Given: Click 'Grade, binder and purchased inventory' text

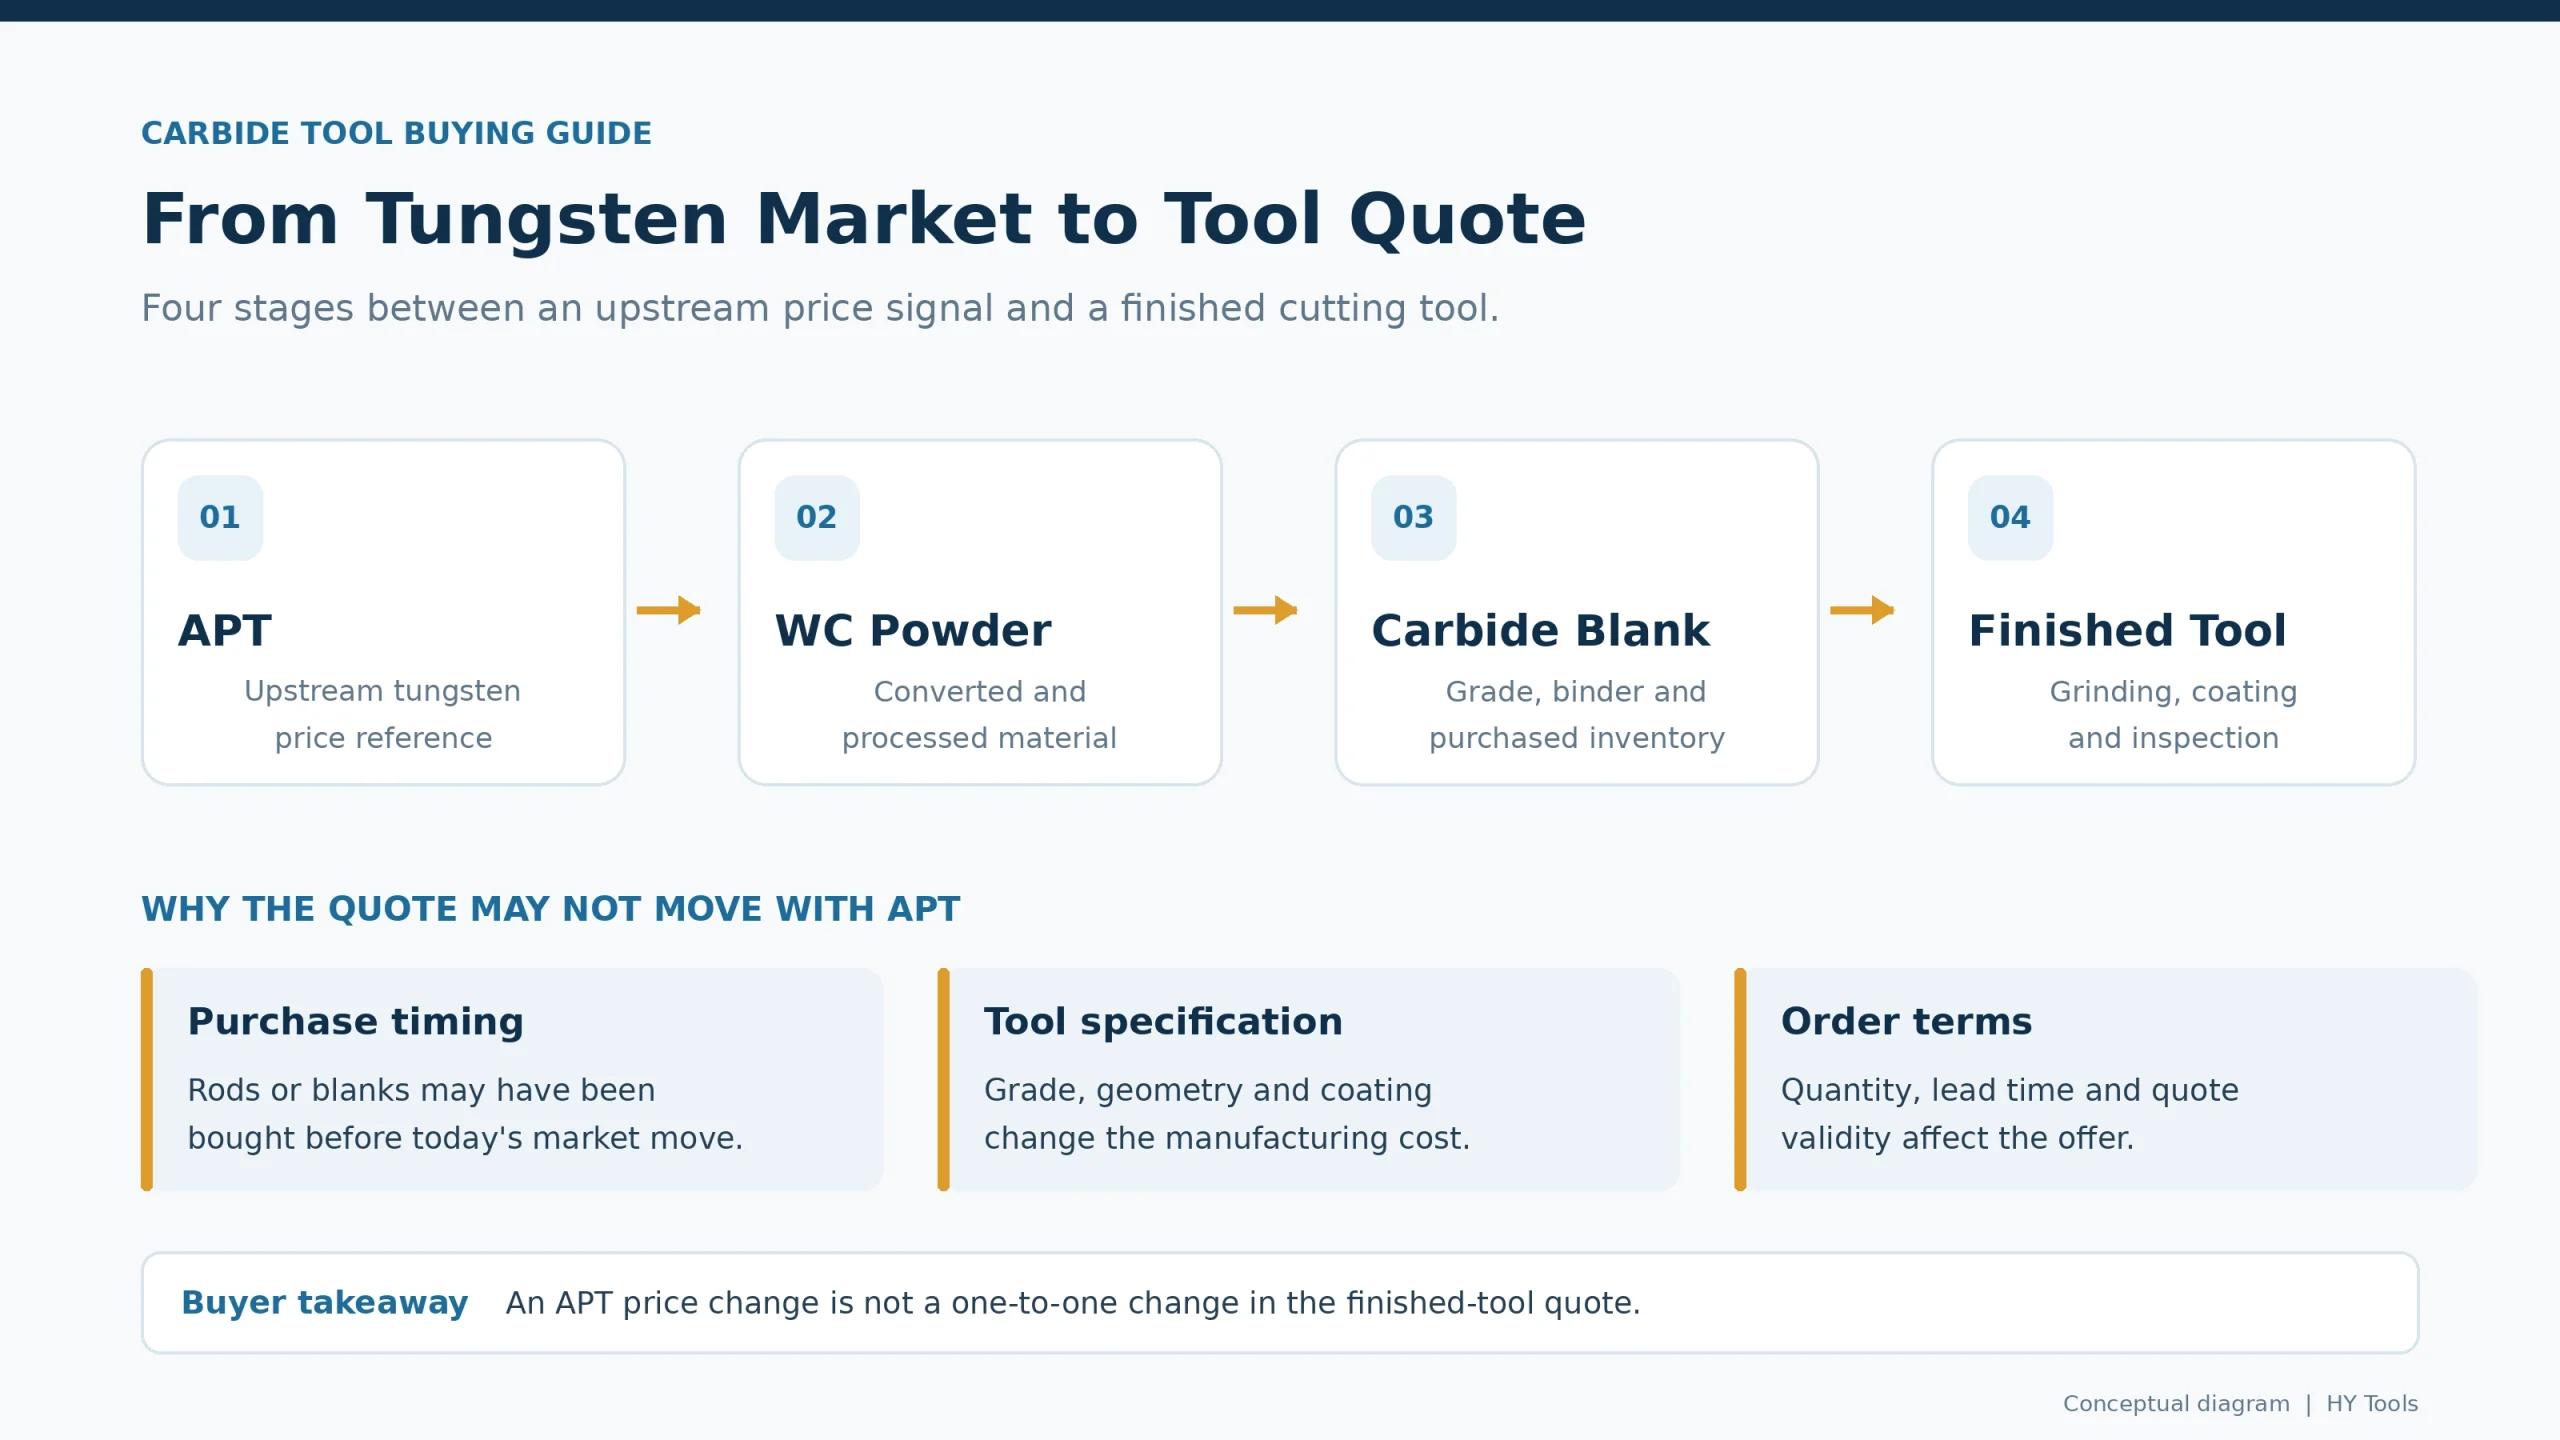Looking at the screenshot, I should (1577, 714).
